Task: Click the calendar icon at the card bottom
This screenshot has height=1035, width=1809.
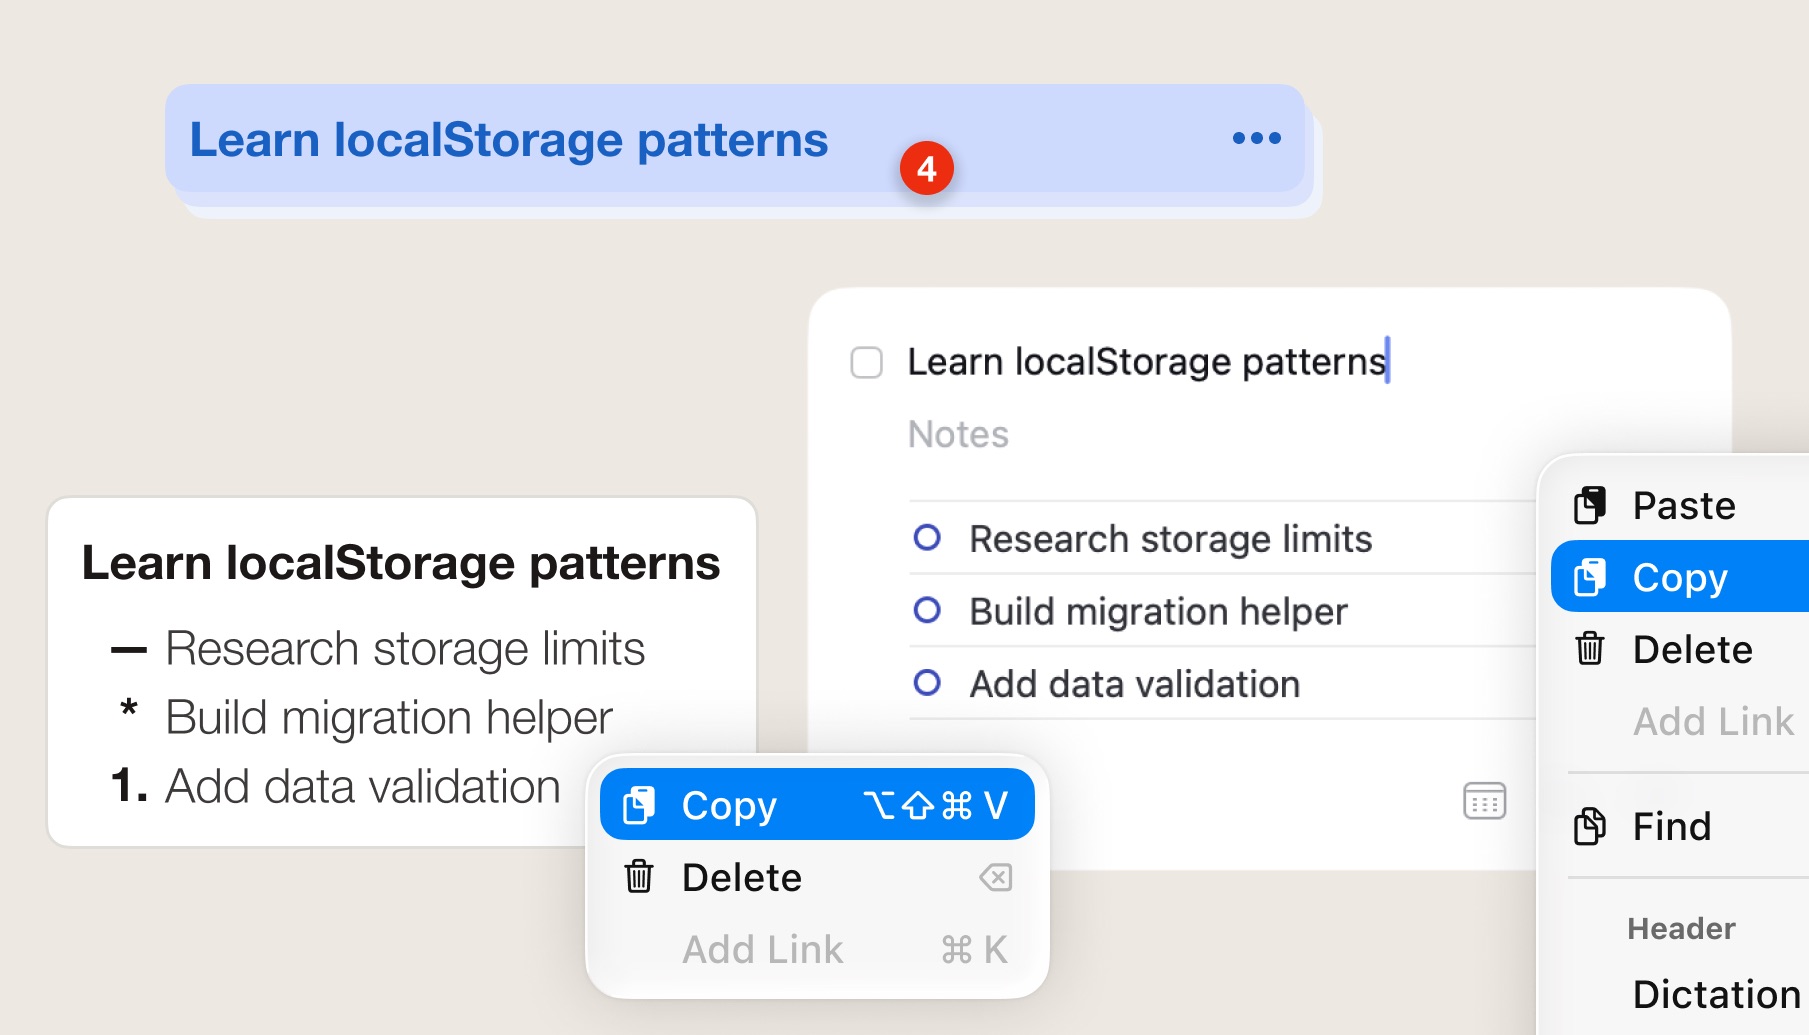Action: pyautogui.click(x=1484, y=800)
